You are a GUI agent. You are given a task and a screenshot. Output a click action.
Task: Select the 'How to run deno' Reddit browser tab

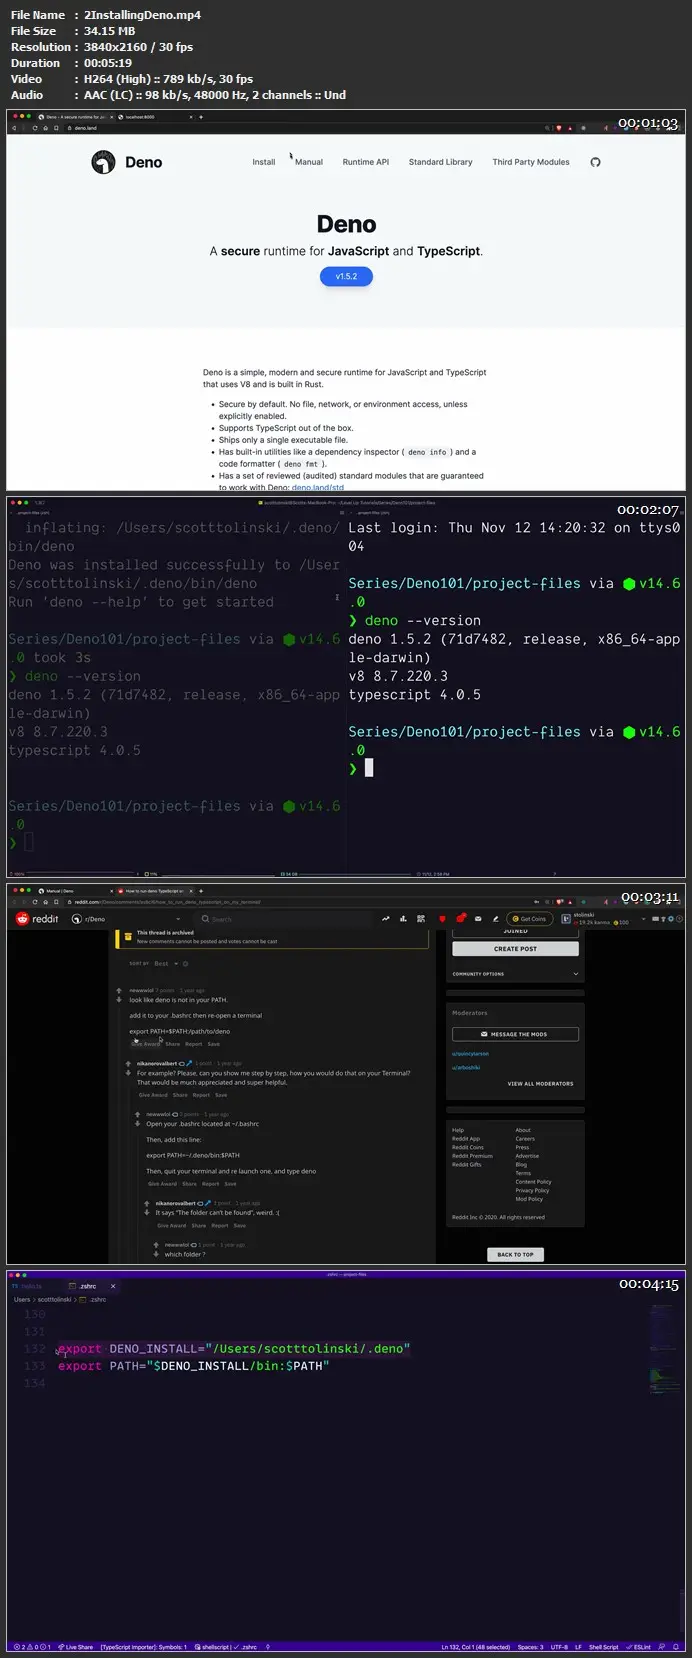click(153, 890)
